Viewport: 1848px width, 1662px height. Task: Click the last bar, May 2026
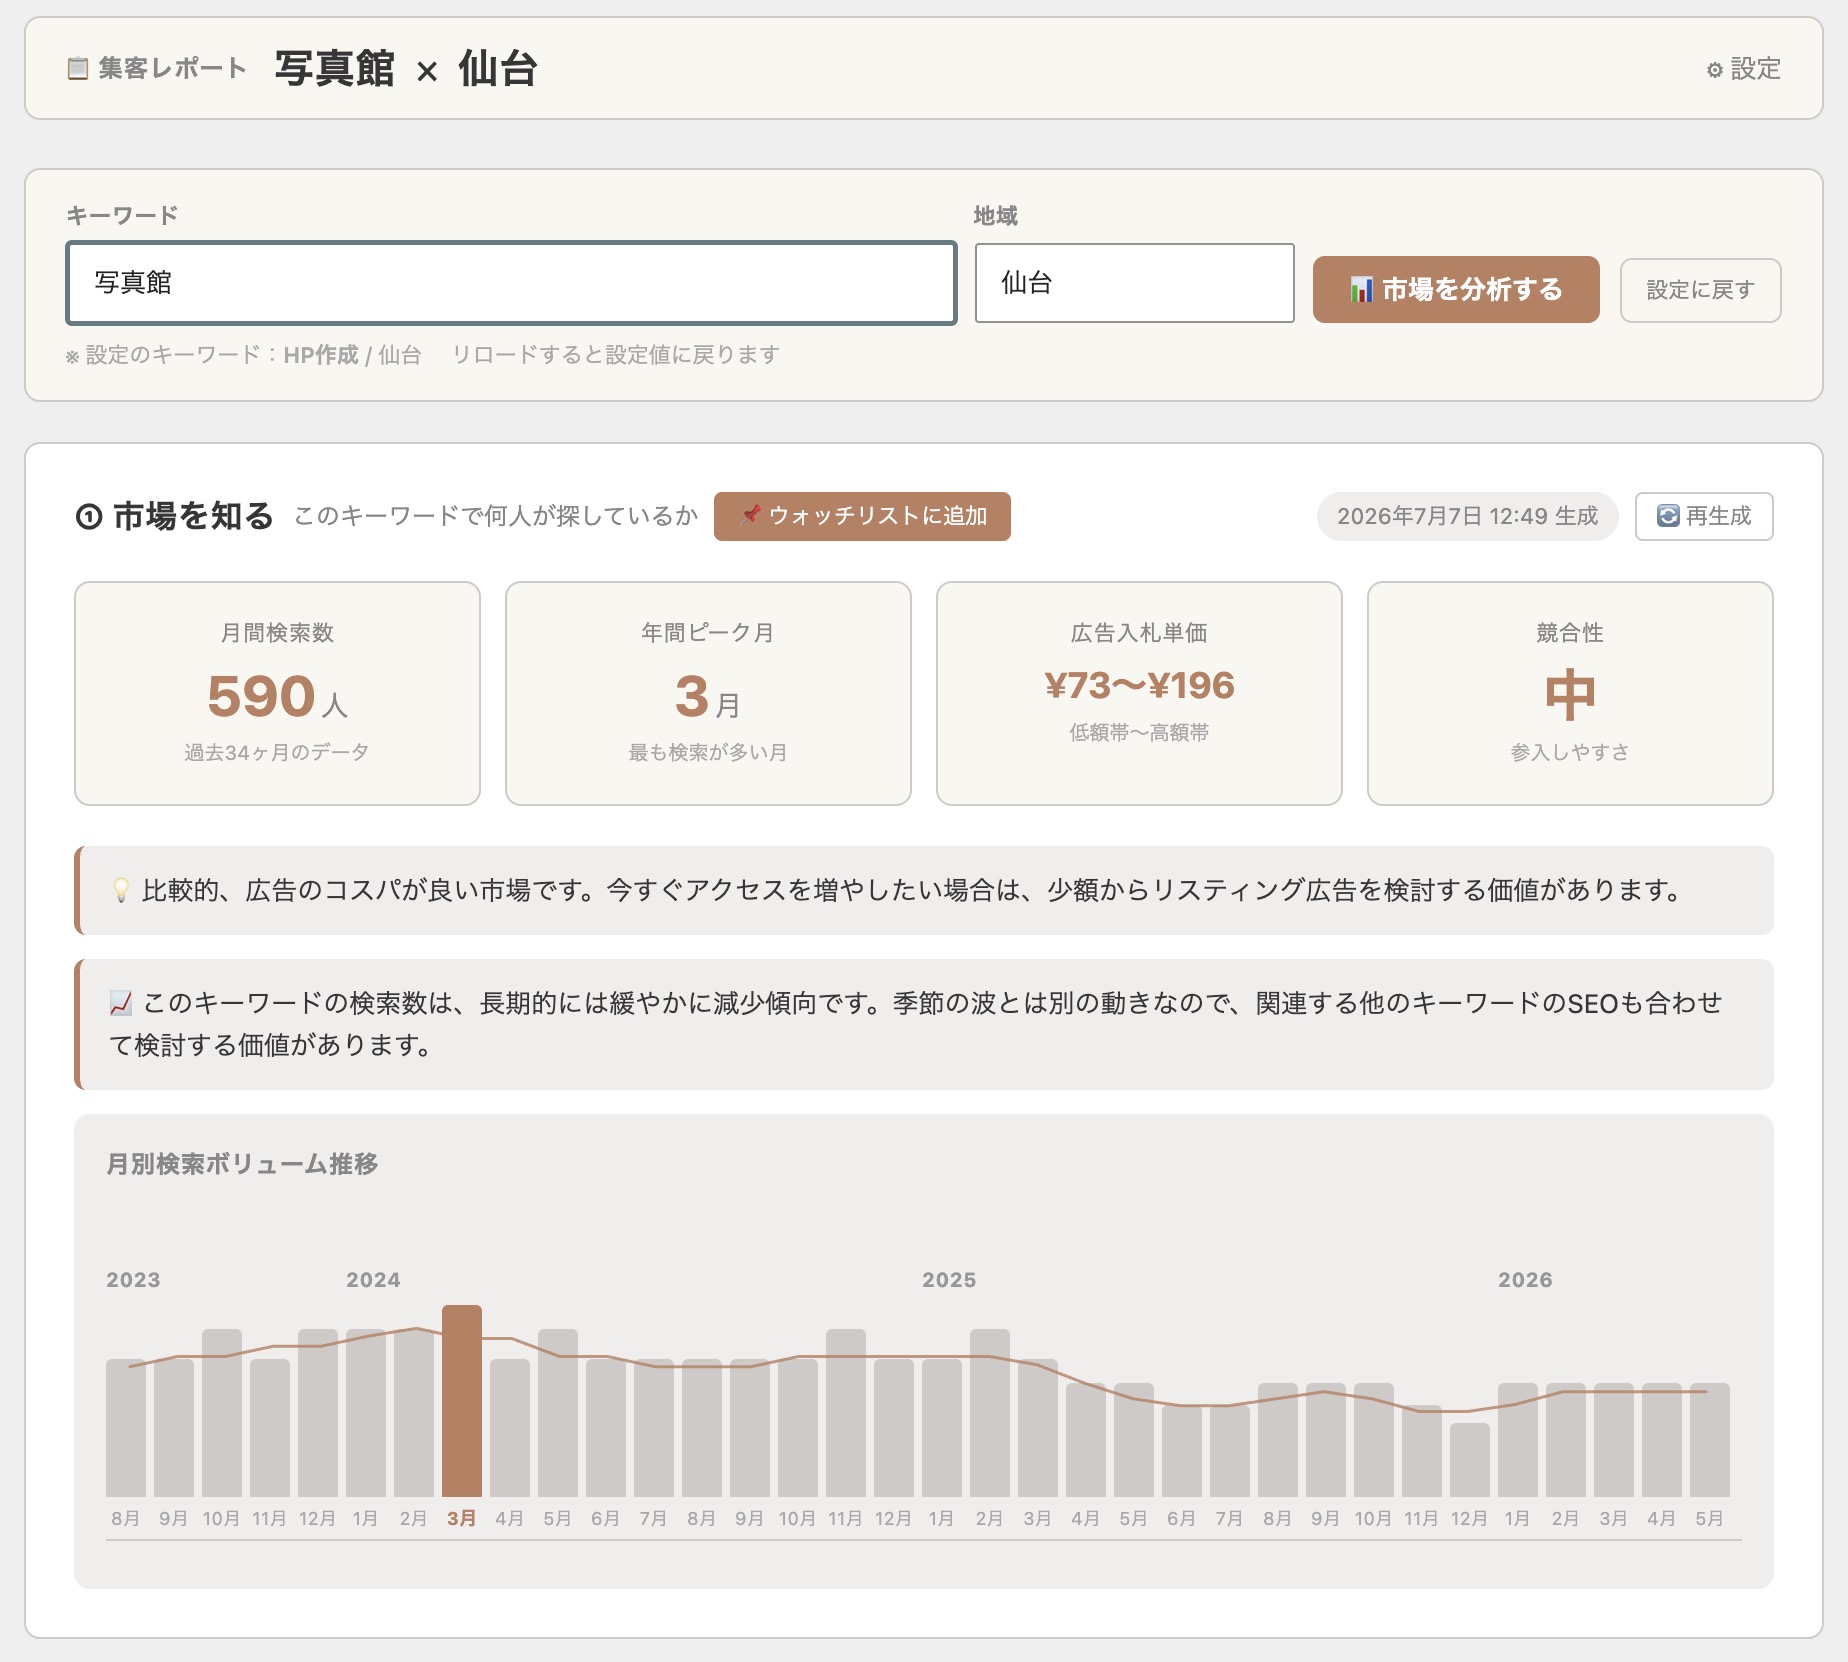tap(1710, 1439)
